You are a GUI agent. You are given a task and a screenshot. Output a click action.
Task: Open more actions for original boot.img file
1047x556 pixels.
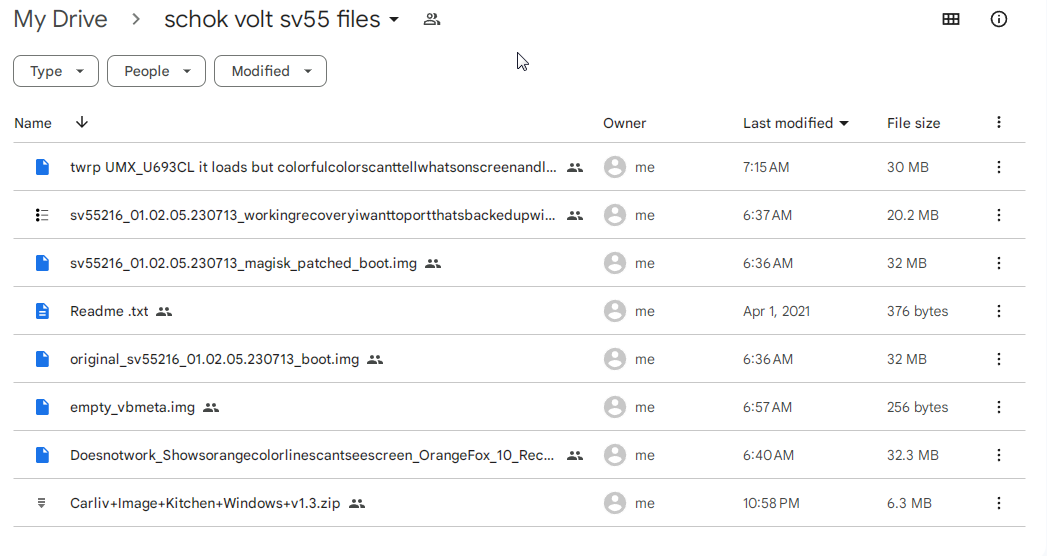coord(999,359)
